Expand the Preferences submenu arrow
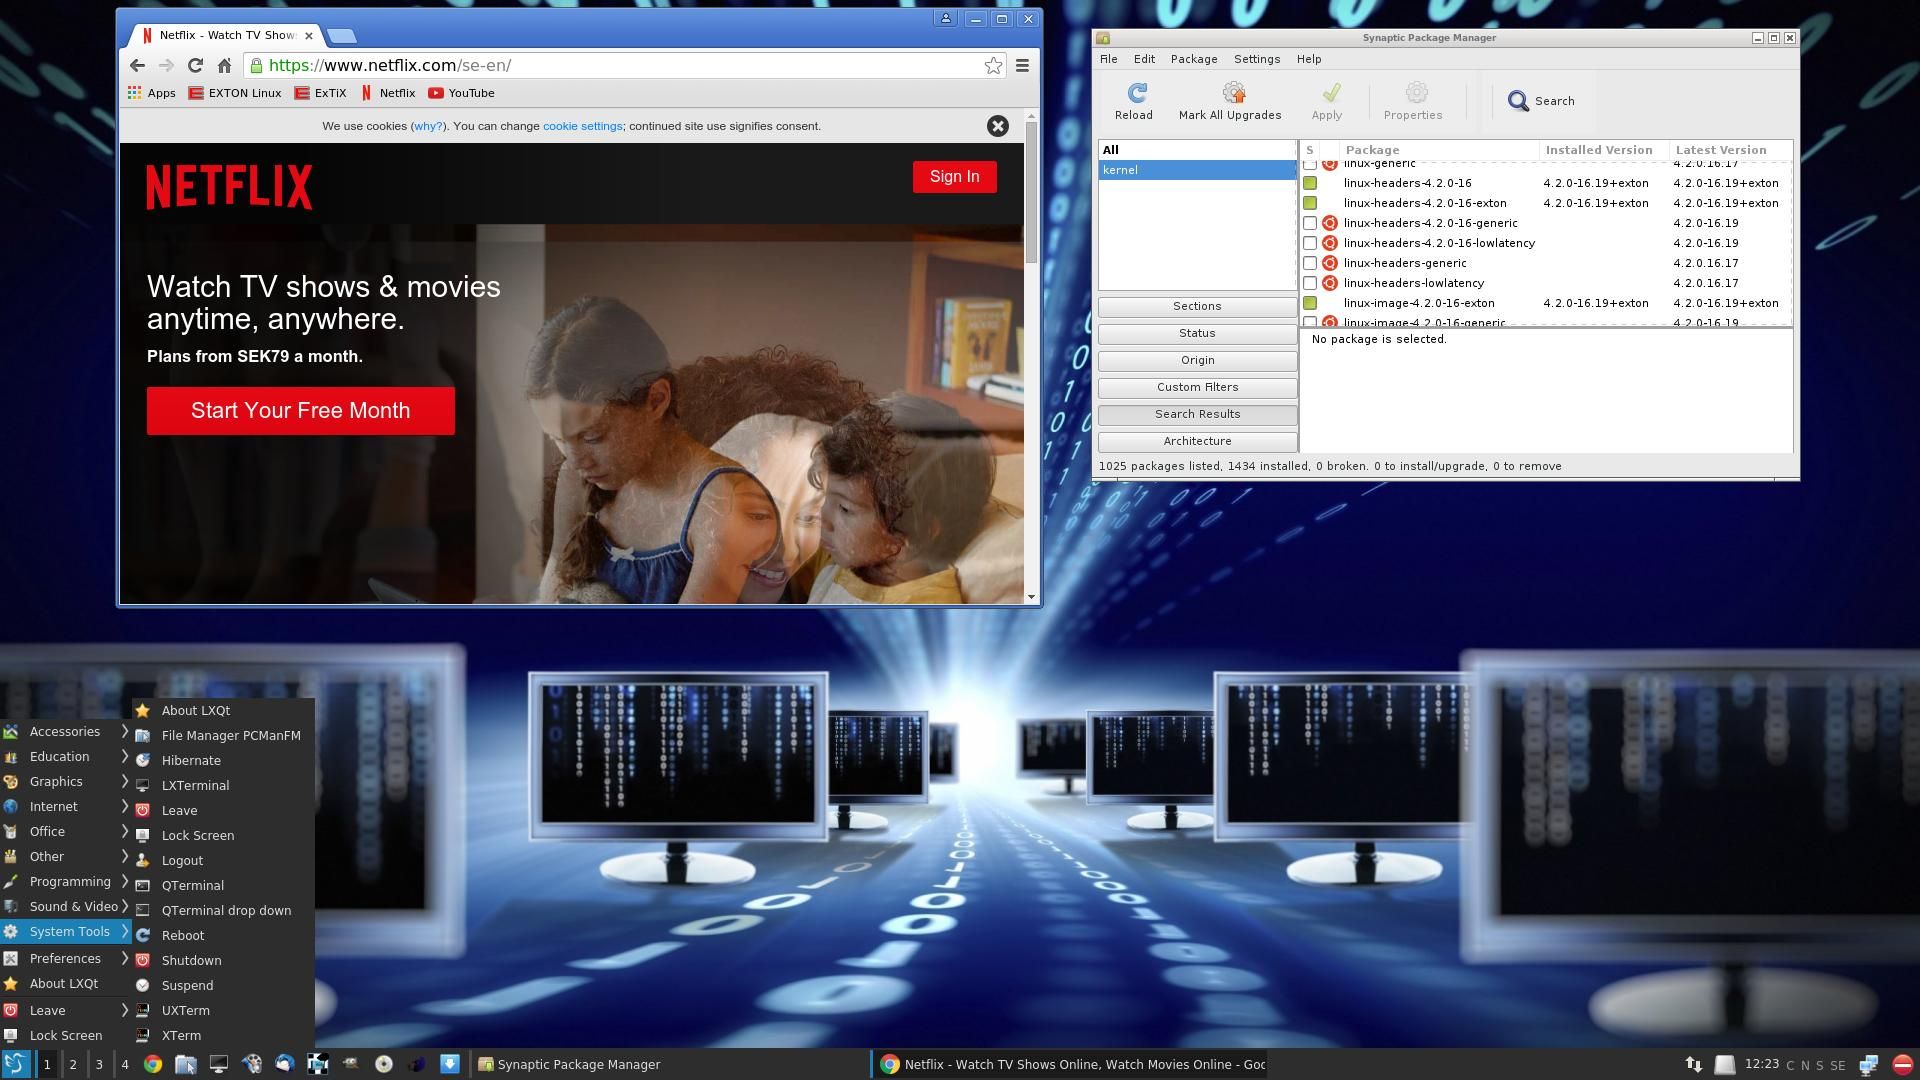This screenshot has width=1920, height=1080. [x=125, y=958]
